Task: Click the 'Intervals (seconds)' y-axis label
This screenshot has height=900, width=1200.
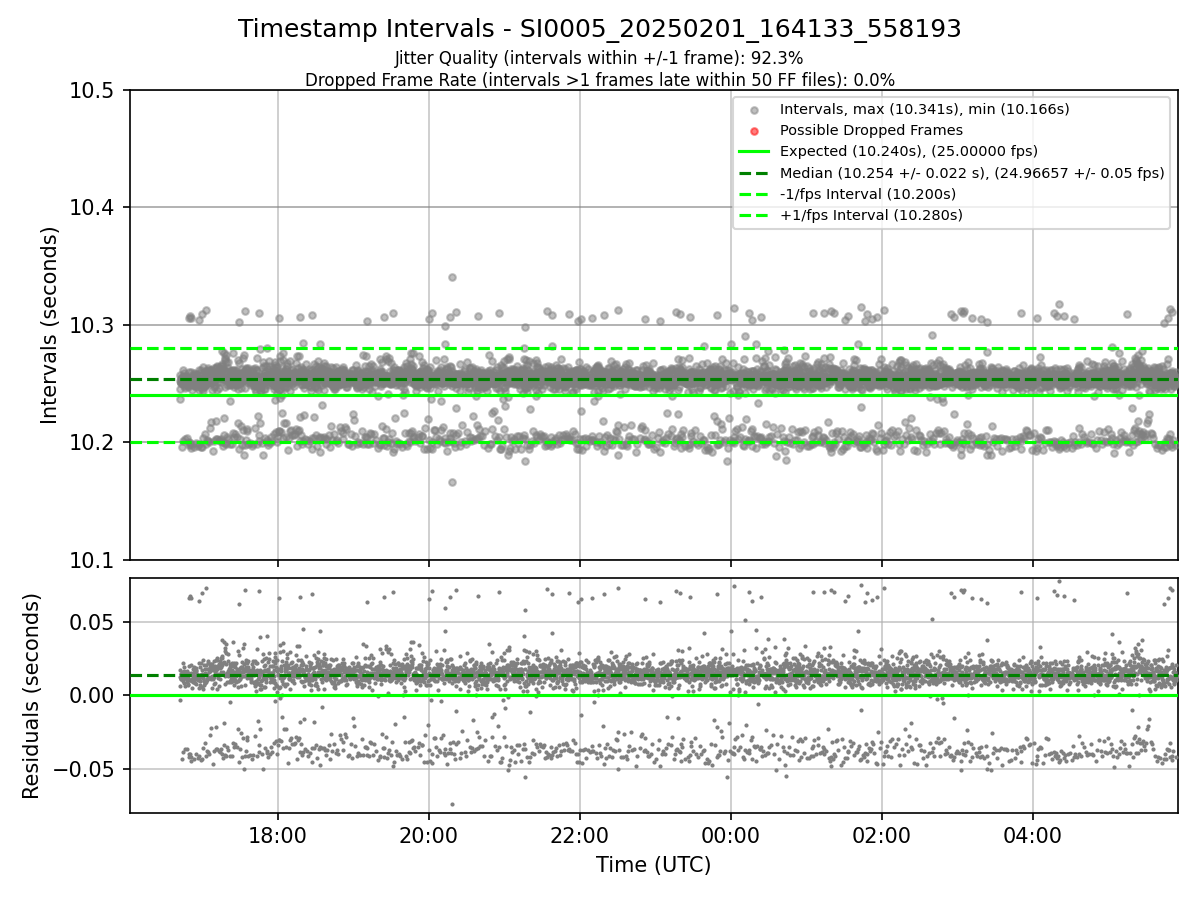Action: pos(50,325)
